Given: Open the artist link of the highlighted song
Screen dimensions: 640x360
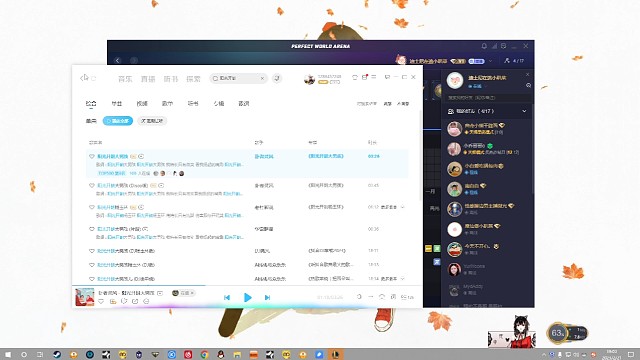Looking at the screenshot, I should pyautogui.click(x=264, y=156).
